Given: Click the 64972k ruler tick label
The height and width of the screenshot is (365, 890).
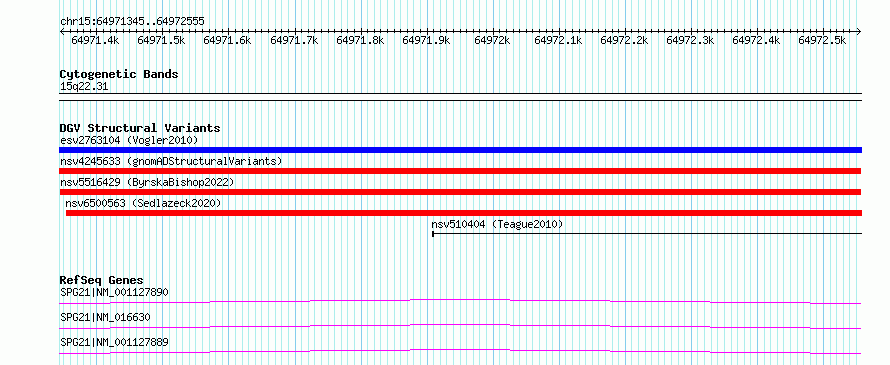Looking at the screenshot, I should click(x=492, y=40).
